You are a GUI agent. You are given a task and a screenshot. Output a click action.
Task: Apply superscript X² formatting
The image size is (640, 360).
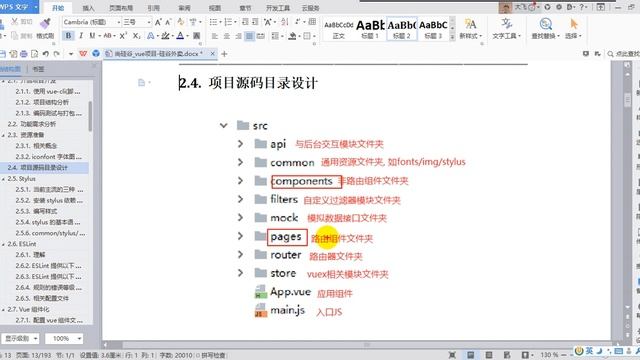pyautogui.click(x=123, y=36)
